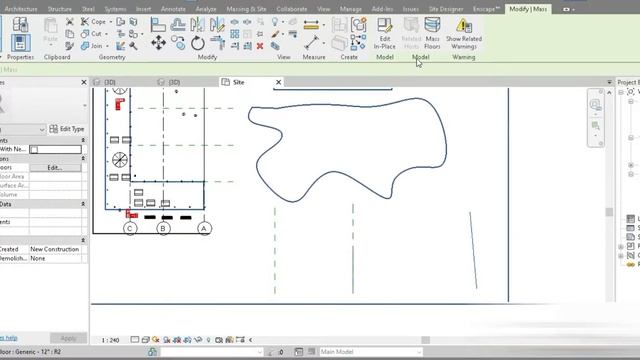
Task: Open the Cope dropdown arrow
Action: click(111, 22)
